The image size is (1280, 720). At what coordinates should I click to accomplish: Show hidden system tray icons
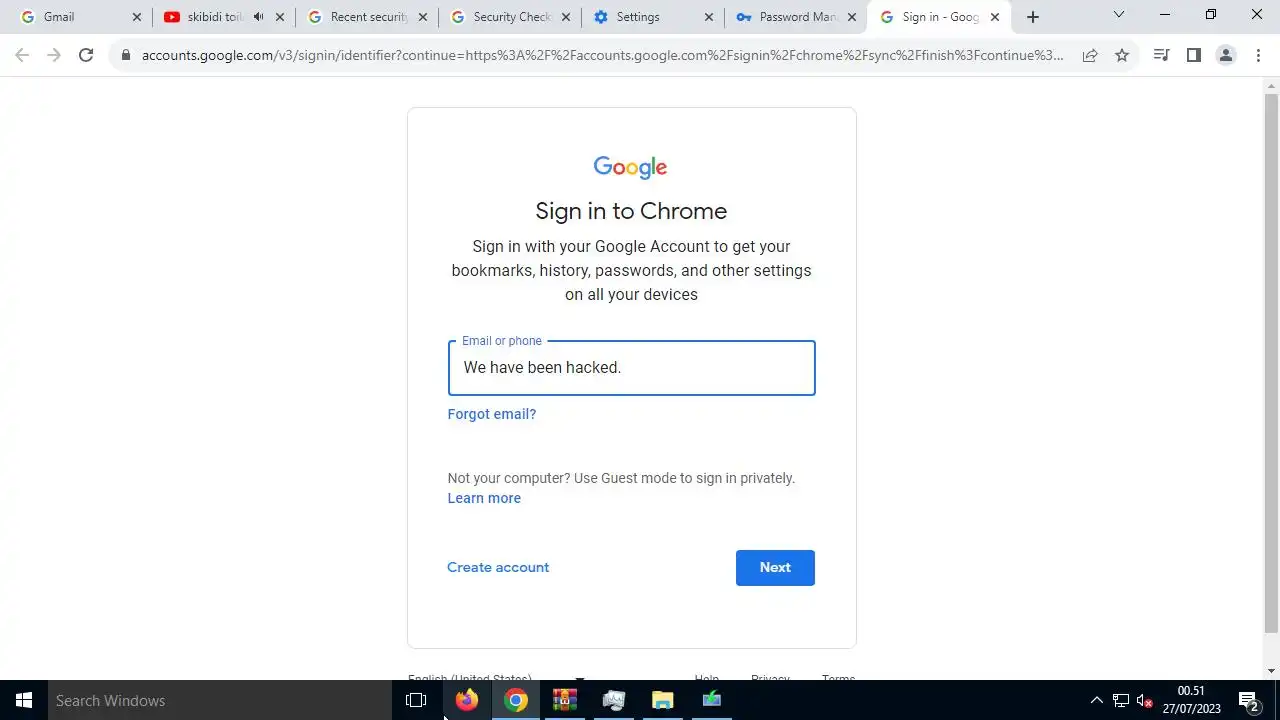1096,700
